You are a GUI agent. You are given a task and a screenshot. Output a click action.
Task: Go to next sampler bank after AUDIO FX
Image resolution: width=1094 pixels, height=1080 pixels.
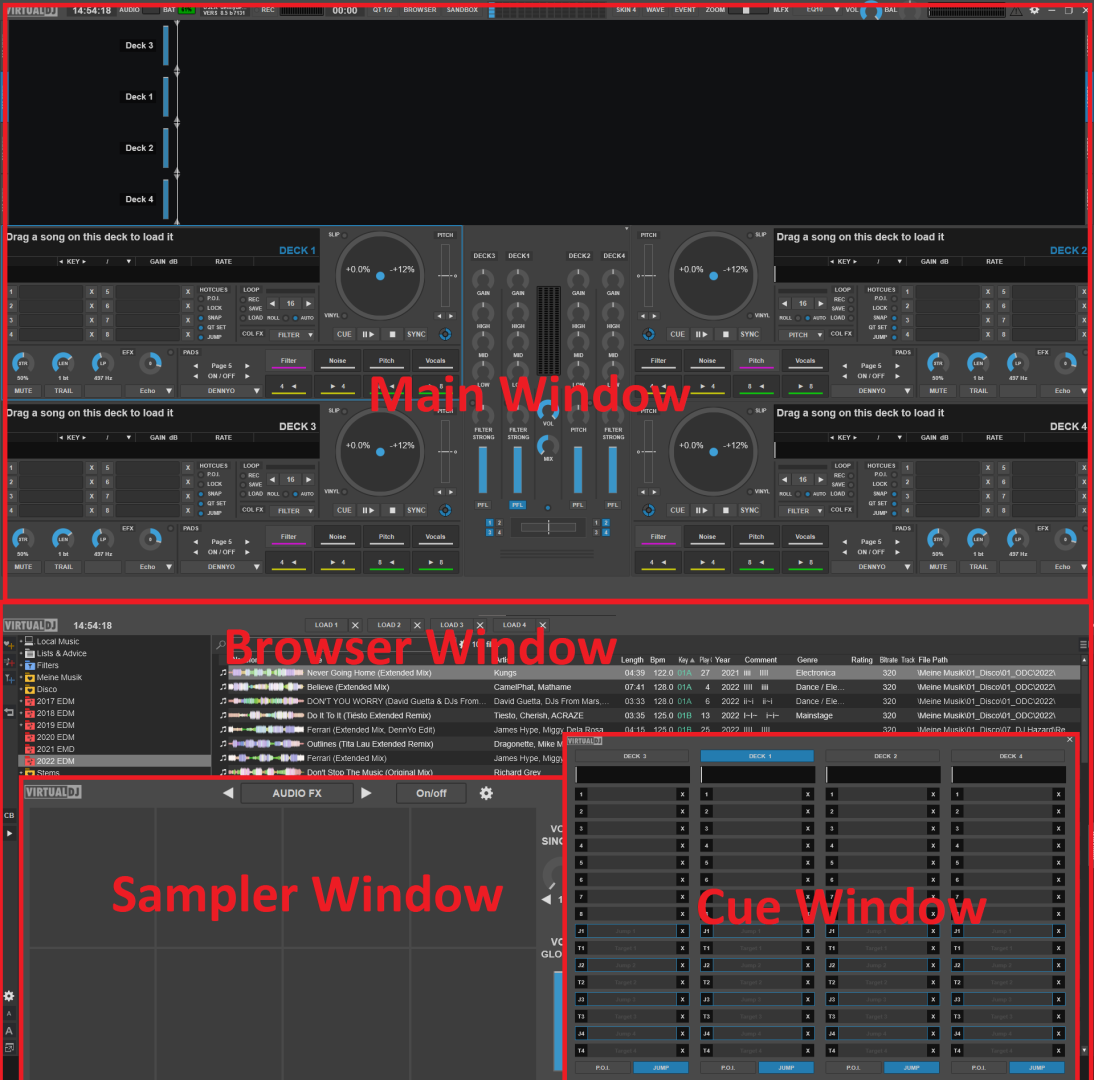pos(366,793)
